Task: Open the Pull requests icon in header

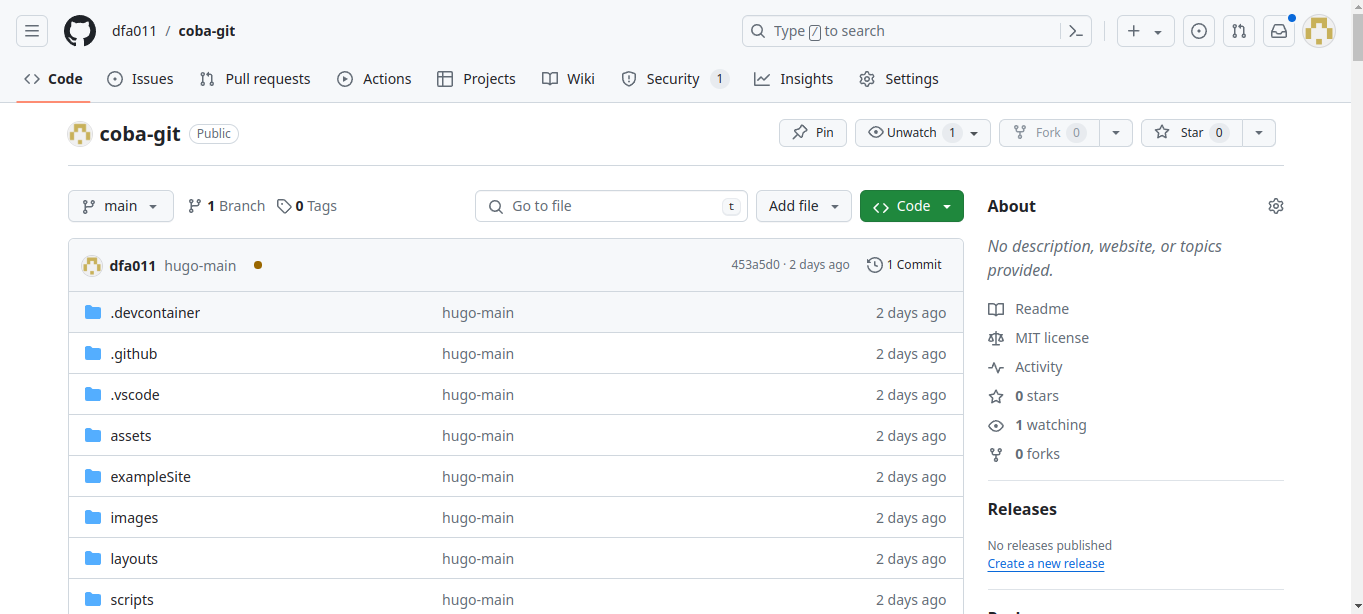Action: (x=1239, y=31)
